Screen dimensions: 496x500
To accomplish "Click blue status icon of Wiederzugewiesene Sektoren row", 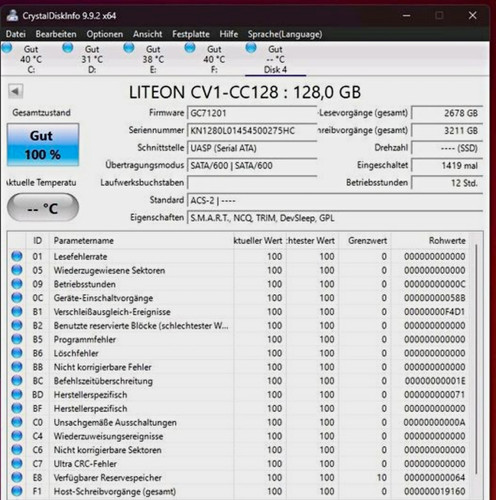I will point(17,270).
